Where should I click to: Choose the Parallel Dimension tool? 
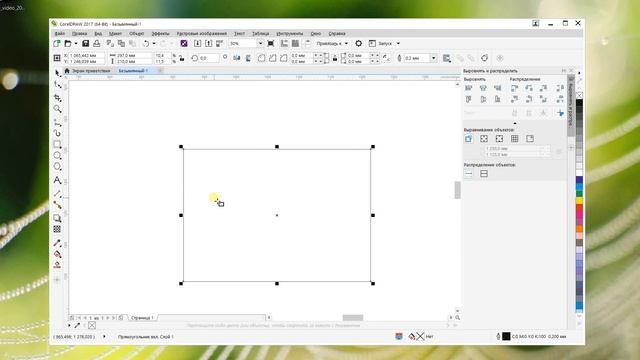58,194
